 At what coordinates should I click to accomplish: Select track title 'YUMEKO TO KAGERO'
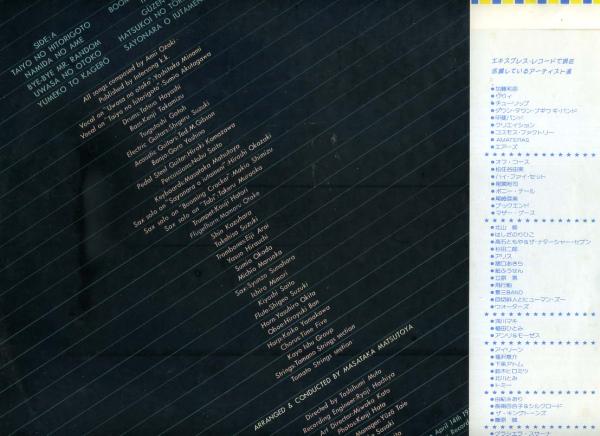click(x=73, y=81)
